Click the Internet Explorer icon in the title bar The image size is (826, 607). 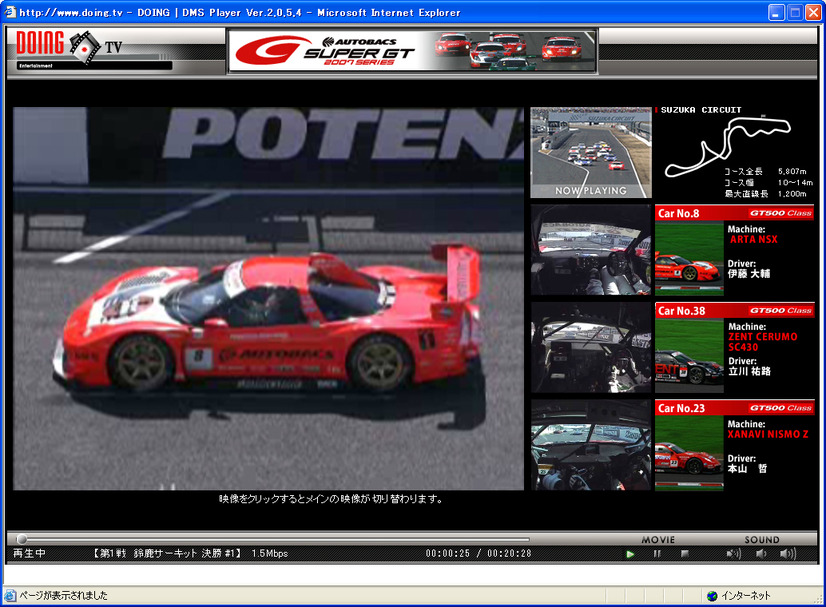click(x=10, y=12)
